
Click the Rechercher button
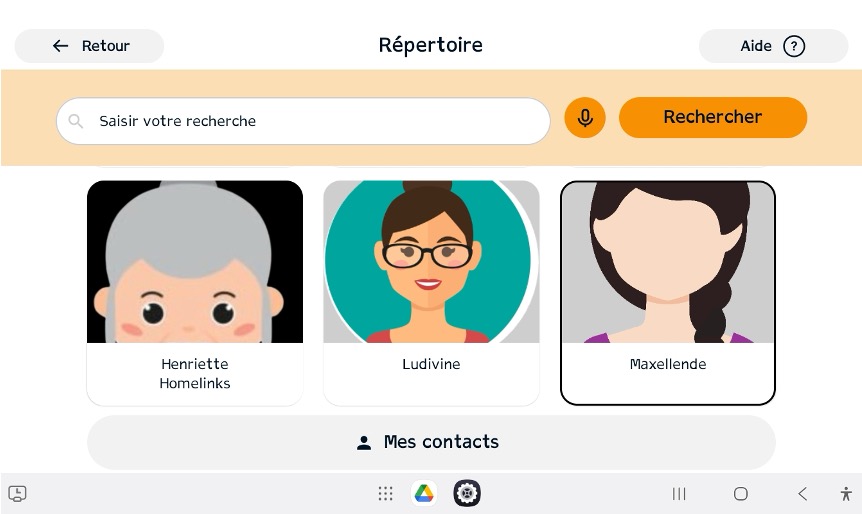[713, 118]
